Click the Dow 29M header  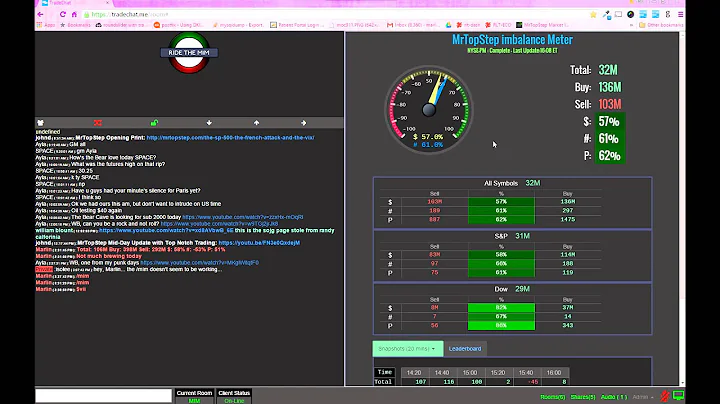point(512,289)
